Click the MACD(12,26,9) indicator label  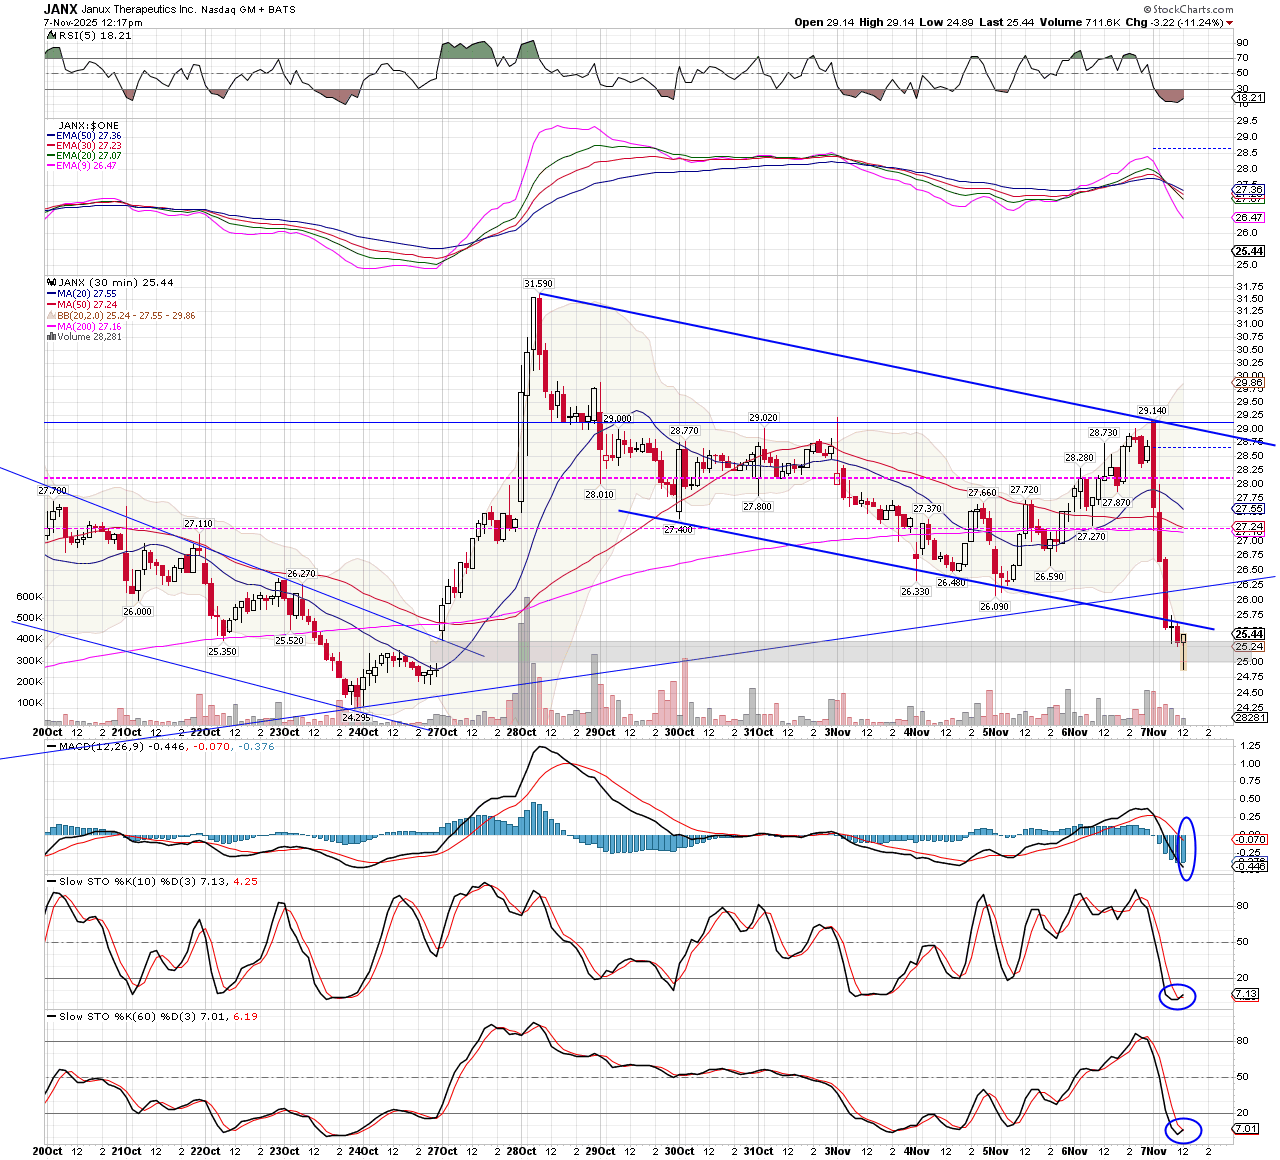[100, 746]
